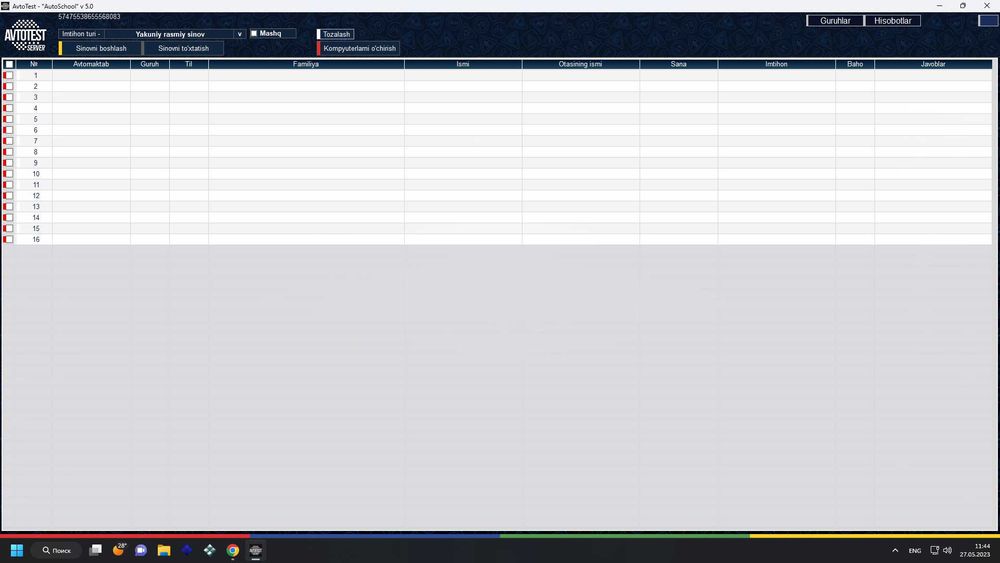The image size is (1000, 563).
Task: Sort by the Familiya column header
Action: click(306, 64)
